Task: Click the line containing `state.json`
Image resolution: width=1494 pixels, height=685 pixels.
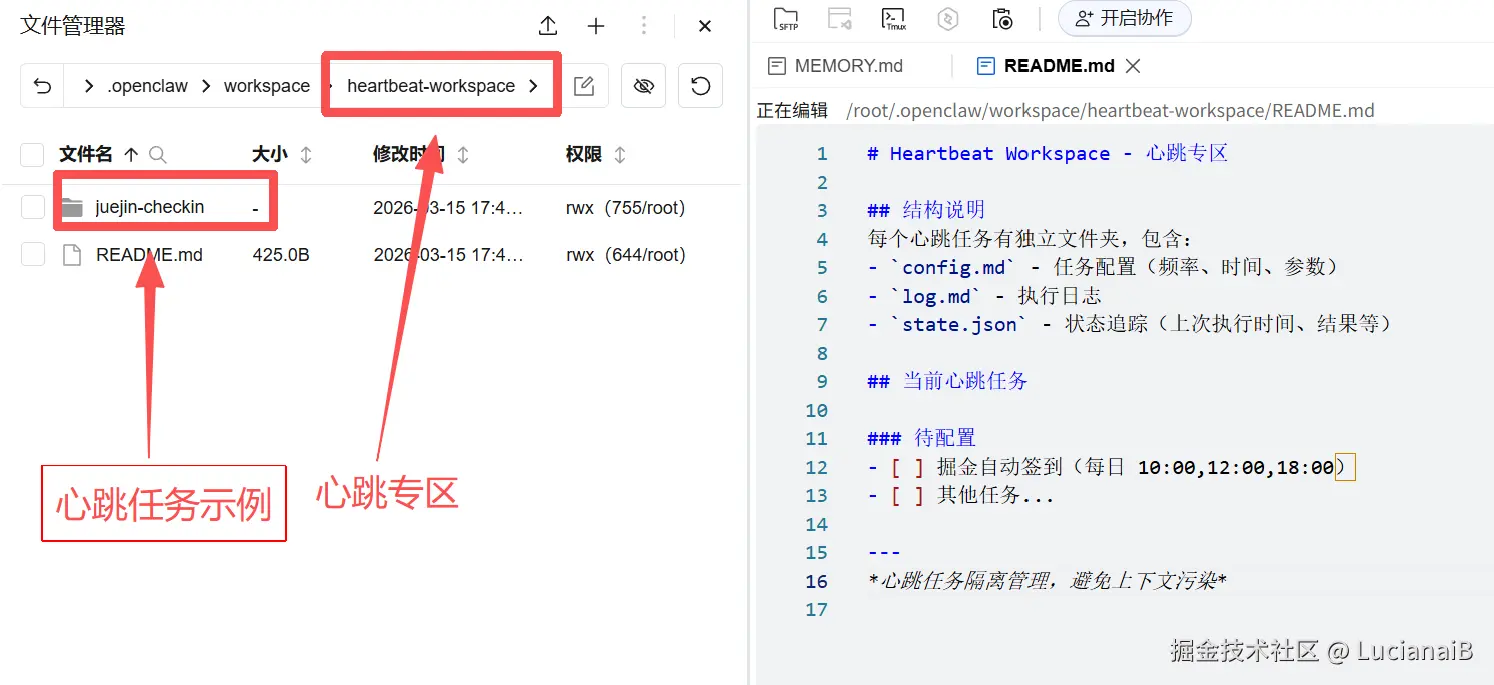Action: pos(1129,324)
